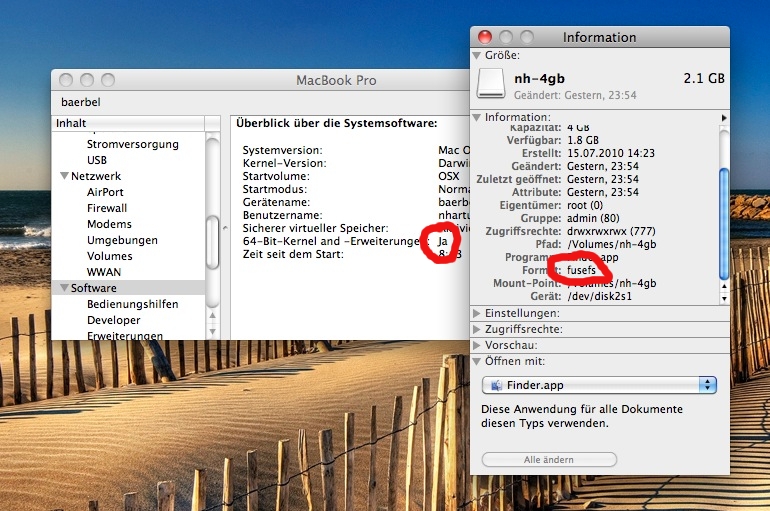Open the Finder.app application dropdown
The height and width of the screenshot is (511, 770).
click(599, 385)
